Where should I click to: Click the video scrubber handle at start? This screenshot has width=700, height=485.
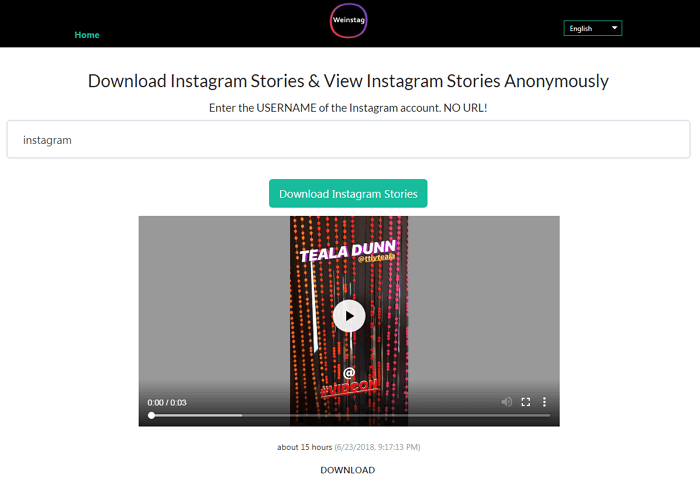coord(152,415)
